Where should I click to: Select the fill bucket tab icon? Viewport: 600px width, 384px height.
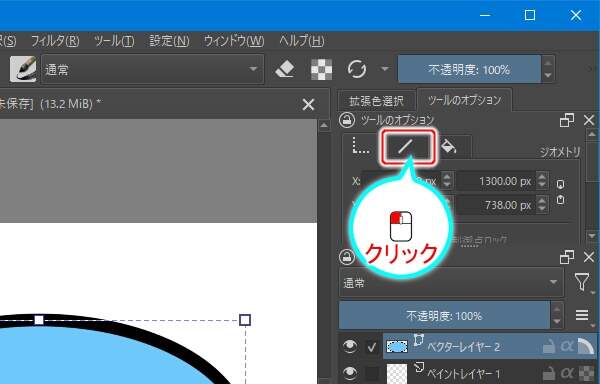(x=449, y=146)
